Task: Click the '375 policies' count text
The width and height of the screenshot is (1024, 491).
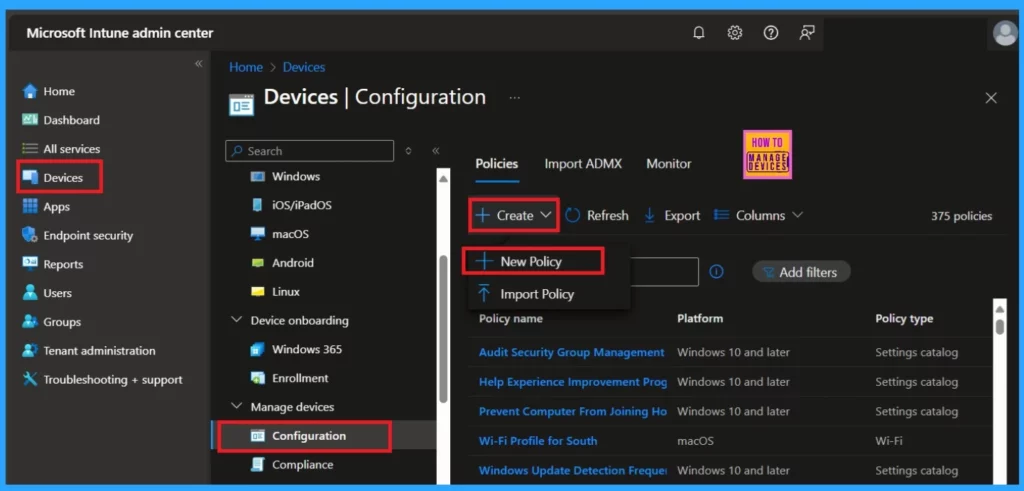Action: tap(961, 216)
